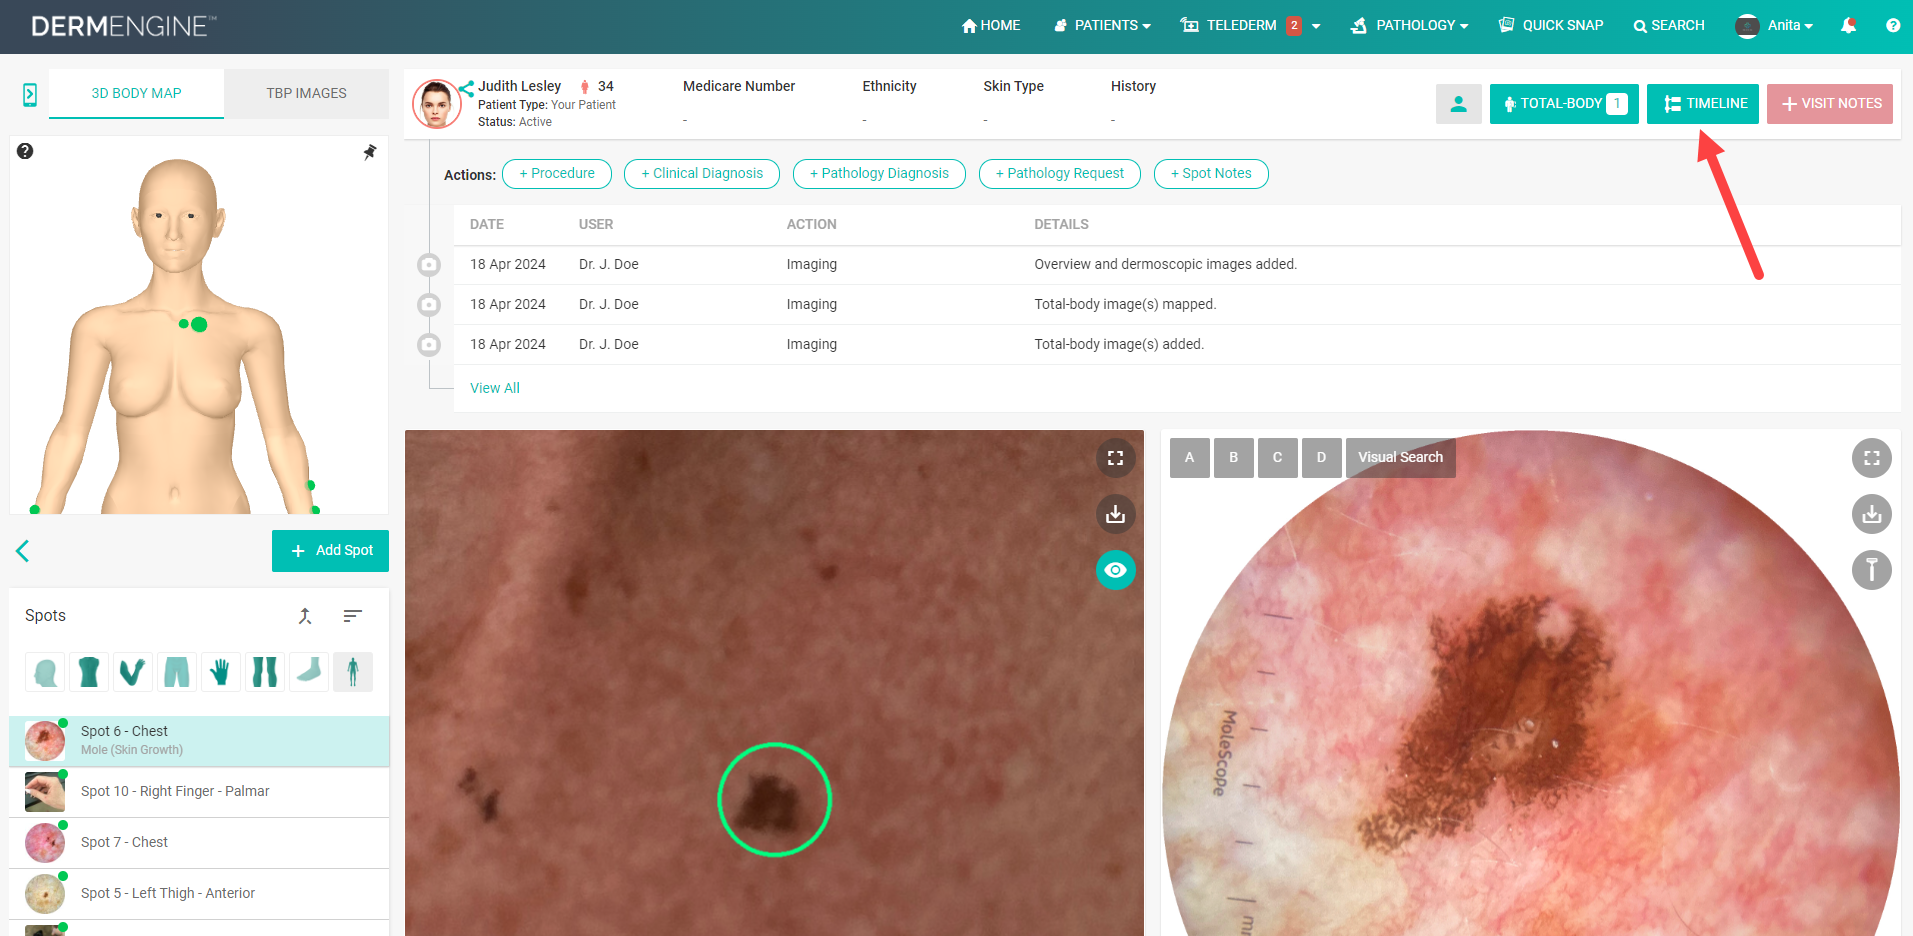Click the timeline marker for image(s) mapped row

pos(429,305)
